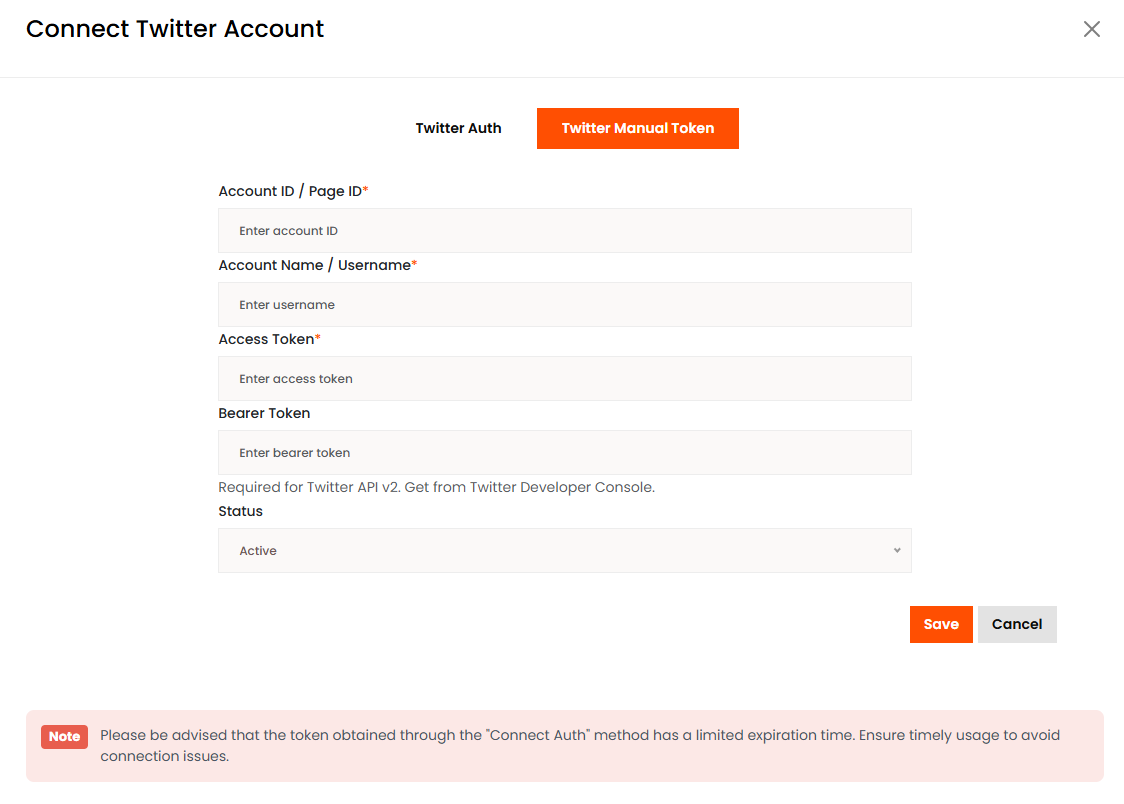Screen dimensions: 1124x804
Task: Click the red Note badge
Action: tap(64, 737)
